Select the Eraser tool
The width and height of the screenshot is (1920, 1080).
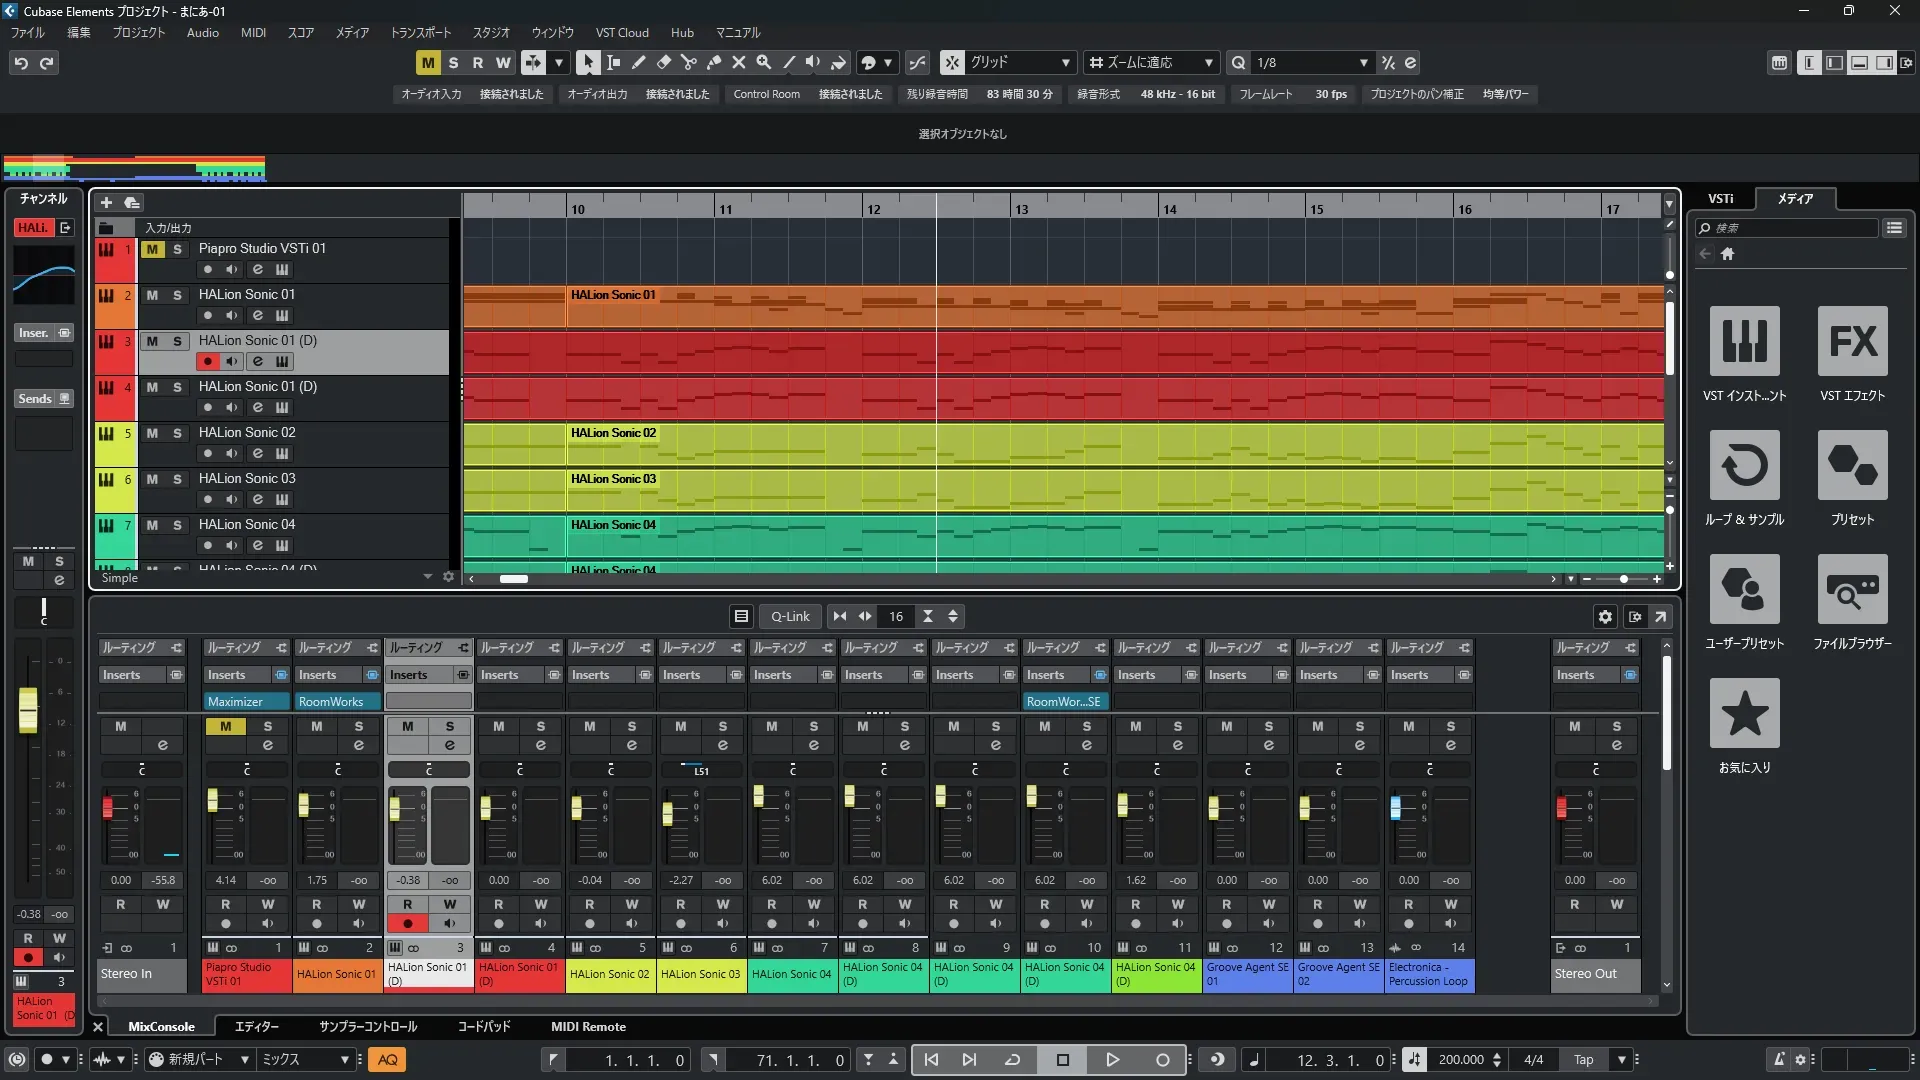click(663, 62)
